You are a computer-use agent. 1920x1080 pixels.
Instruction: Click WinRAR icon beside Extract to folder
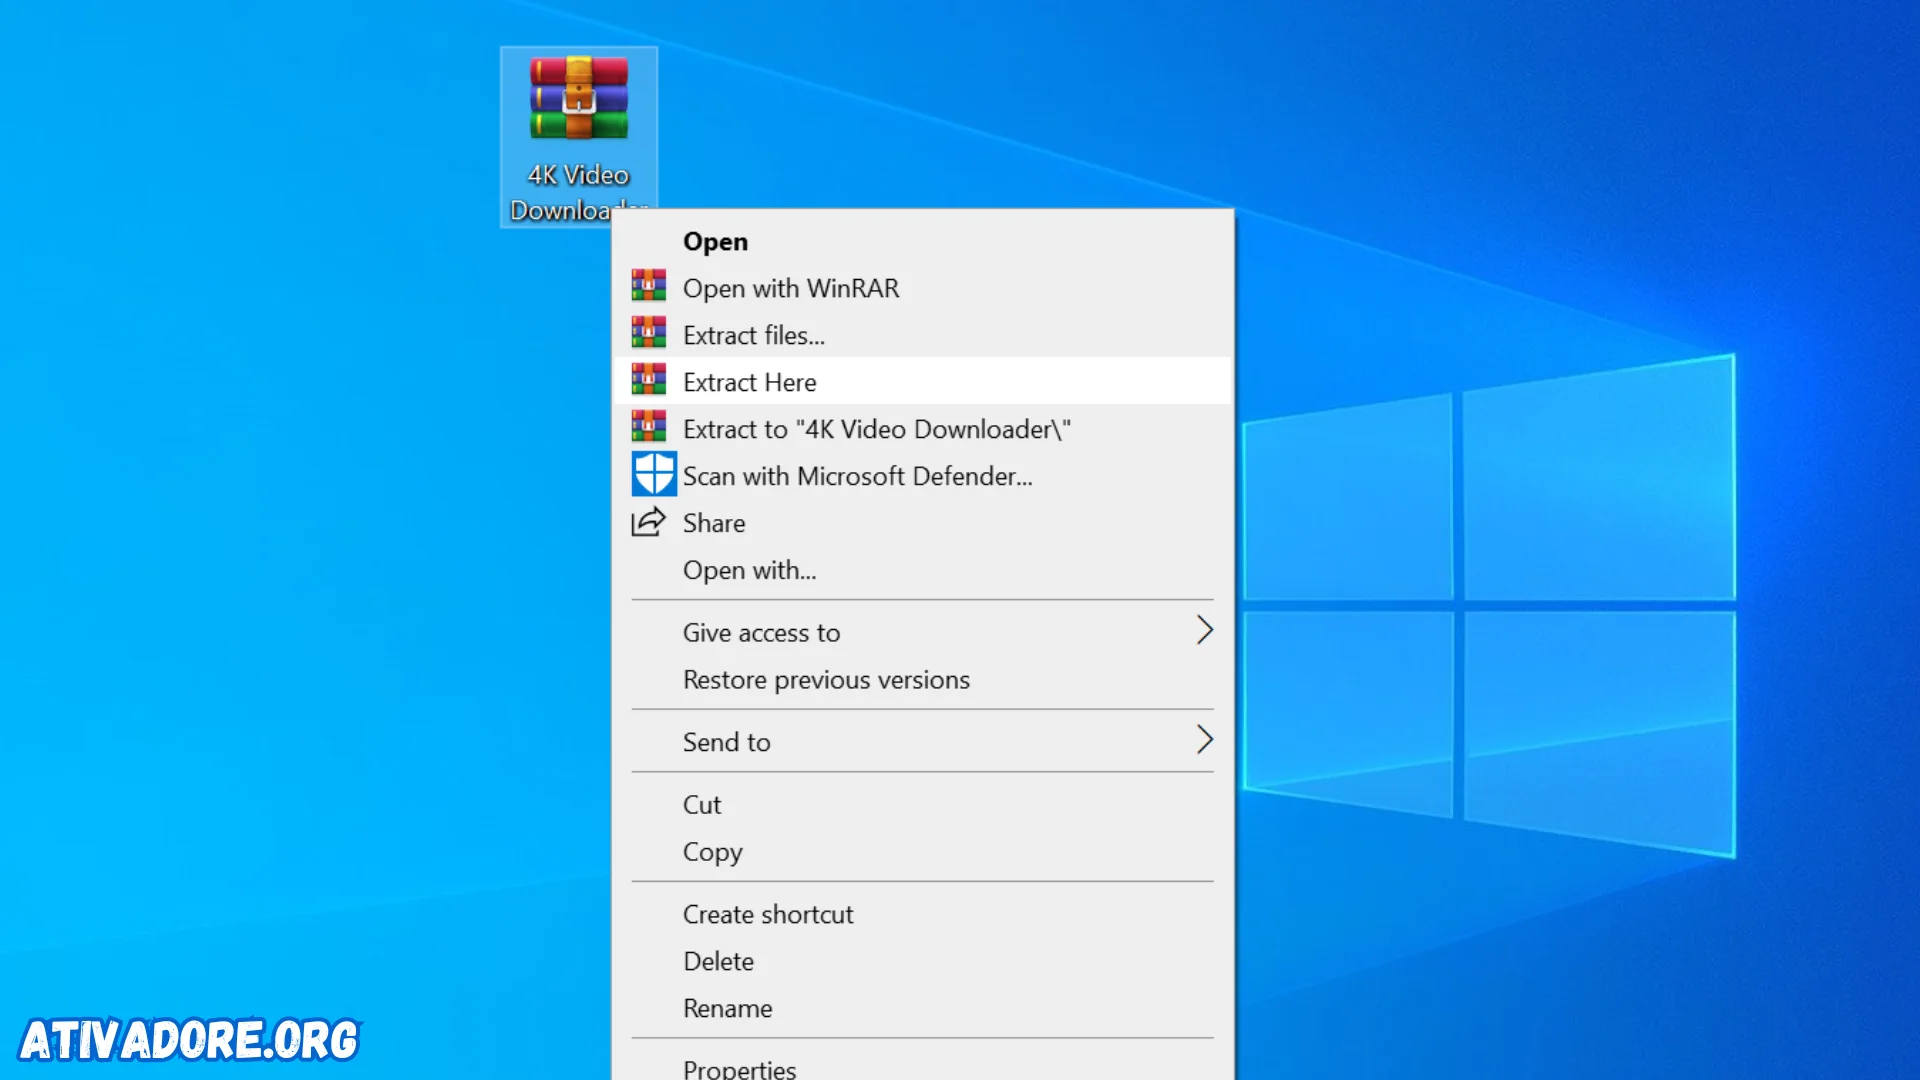pos(648,427)
